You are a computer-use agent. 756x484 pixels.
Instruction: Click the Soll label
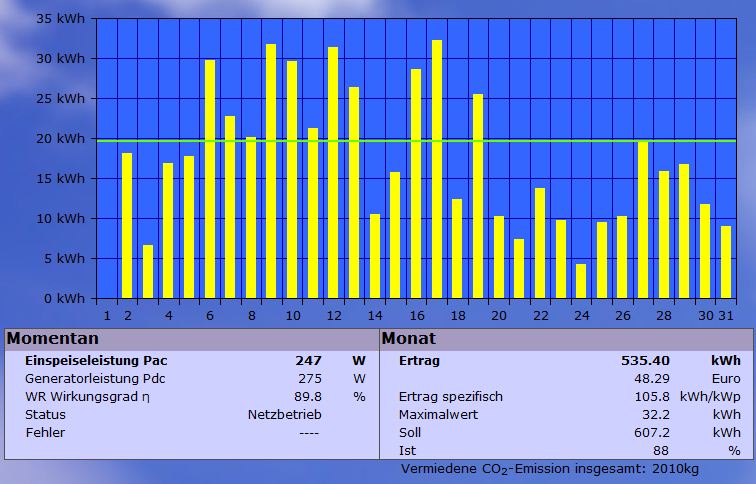pos(410,432)
